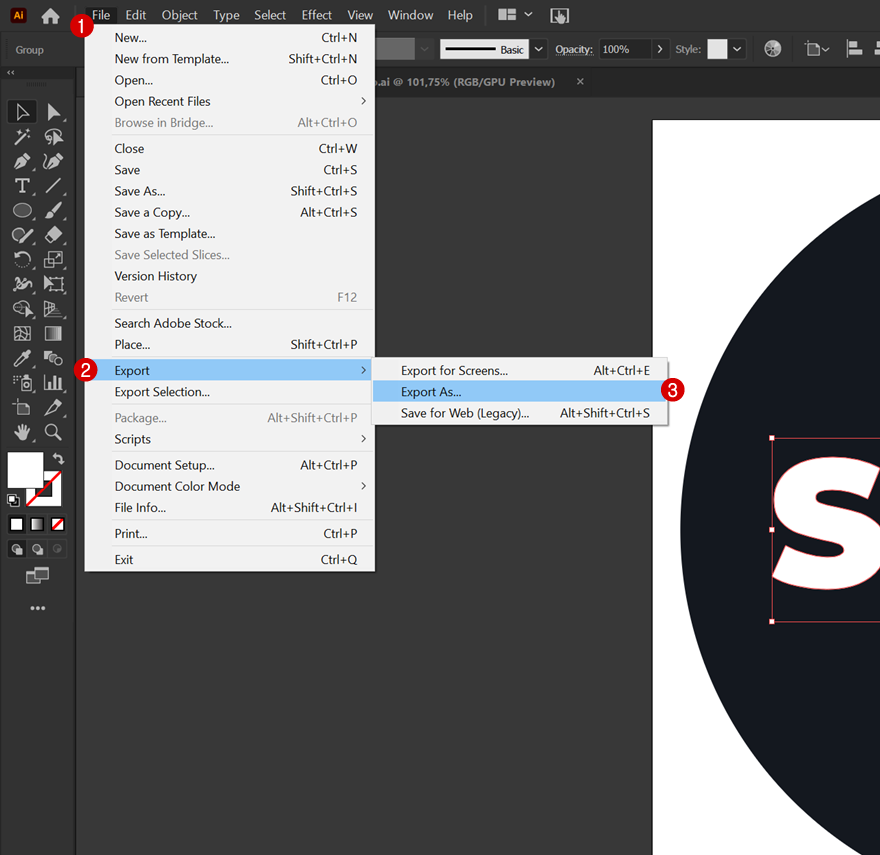The height and width of the screenshot is (855, 880).
Task: Activate the Magic Wand tool
Action: (22, 137)
